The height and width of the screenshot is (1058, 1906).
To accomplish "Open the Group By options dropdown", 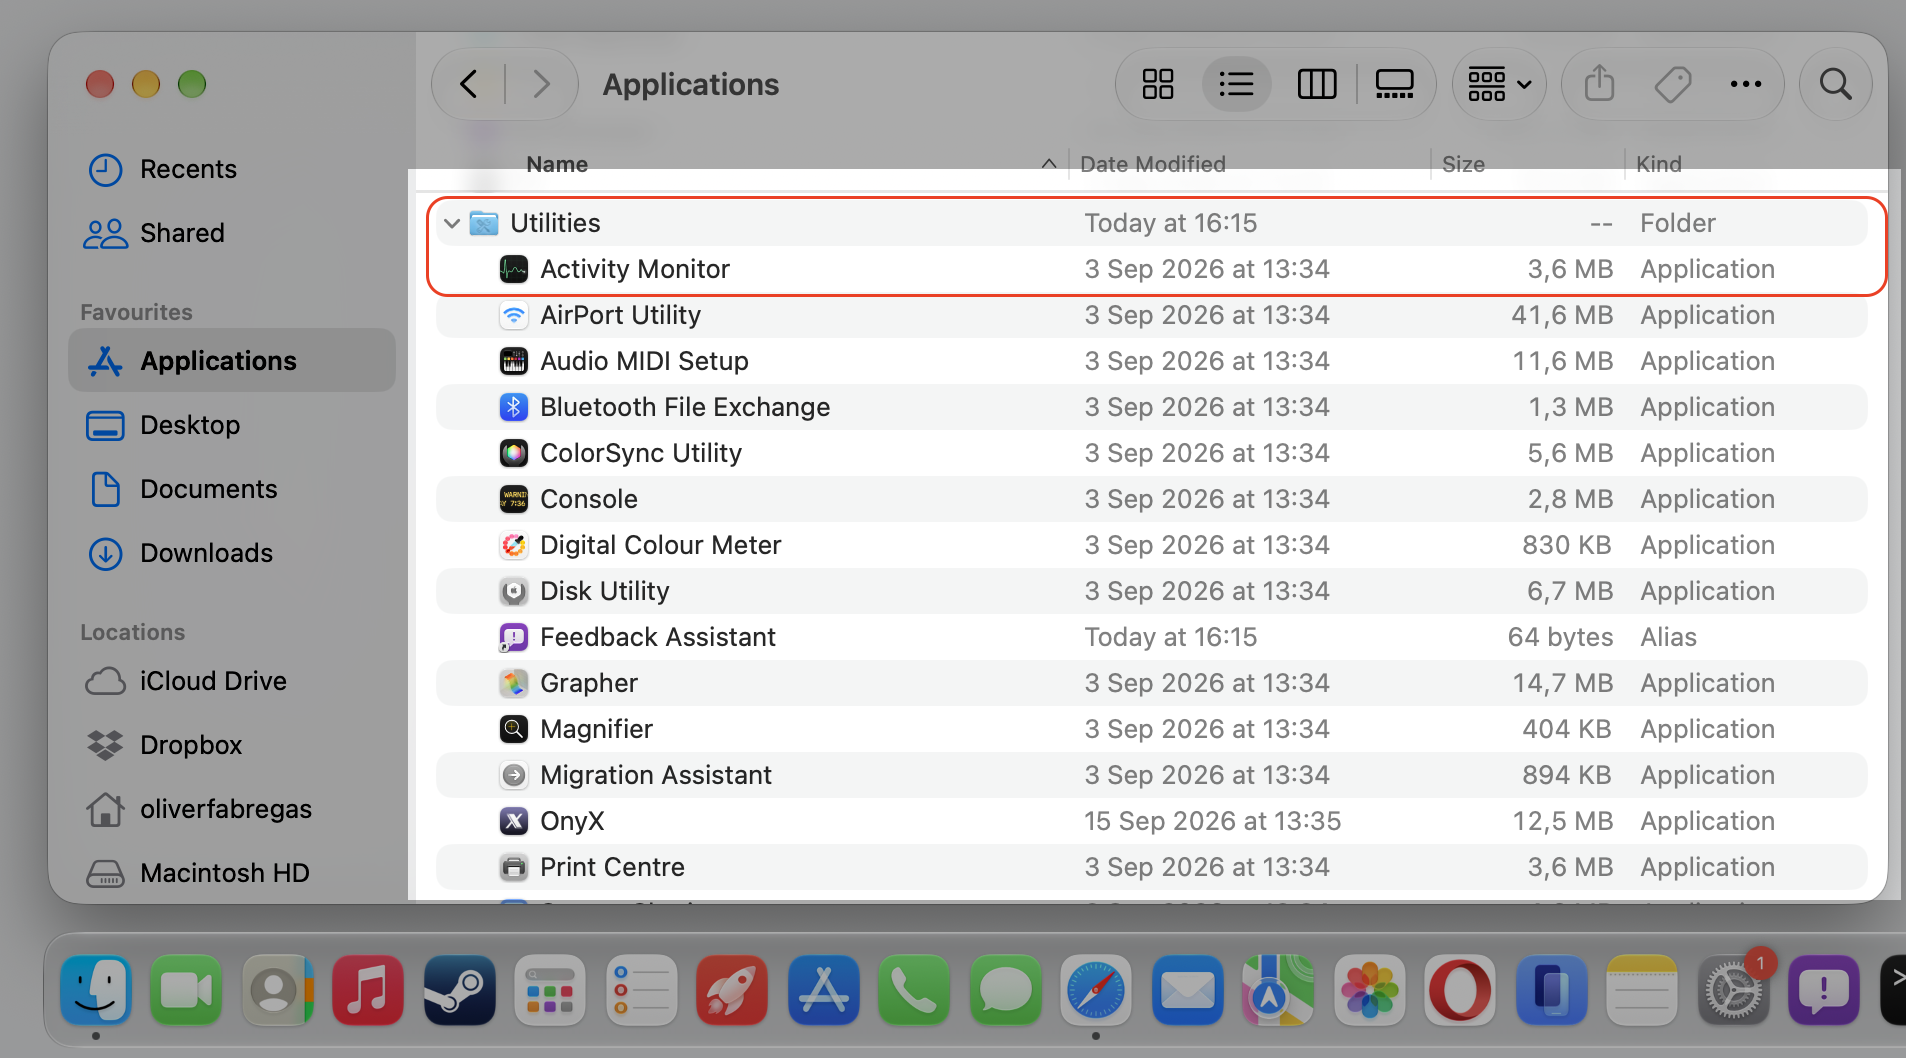I will tap(1498, 84).
